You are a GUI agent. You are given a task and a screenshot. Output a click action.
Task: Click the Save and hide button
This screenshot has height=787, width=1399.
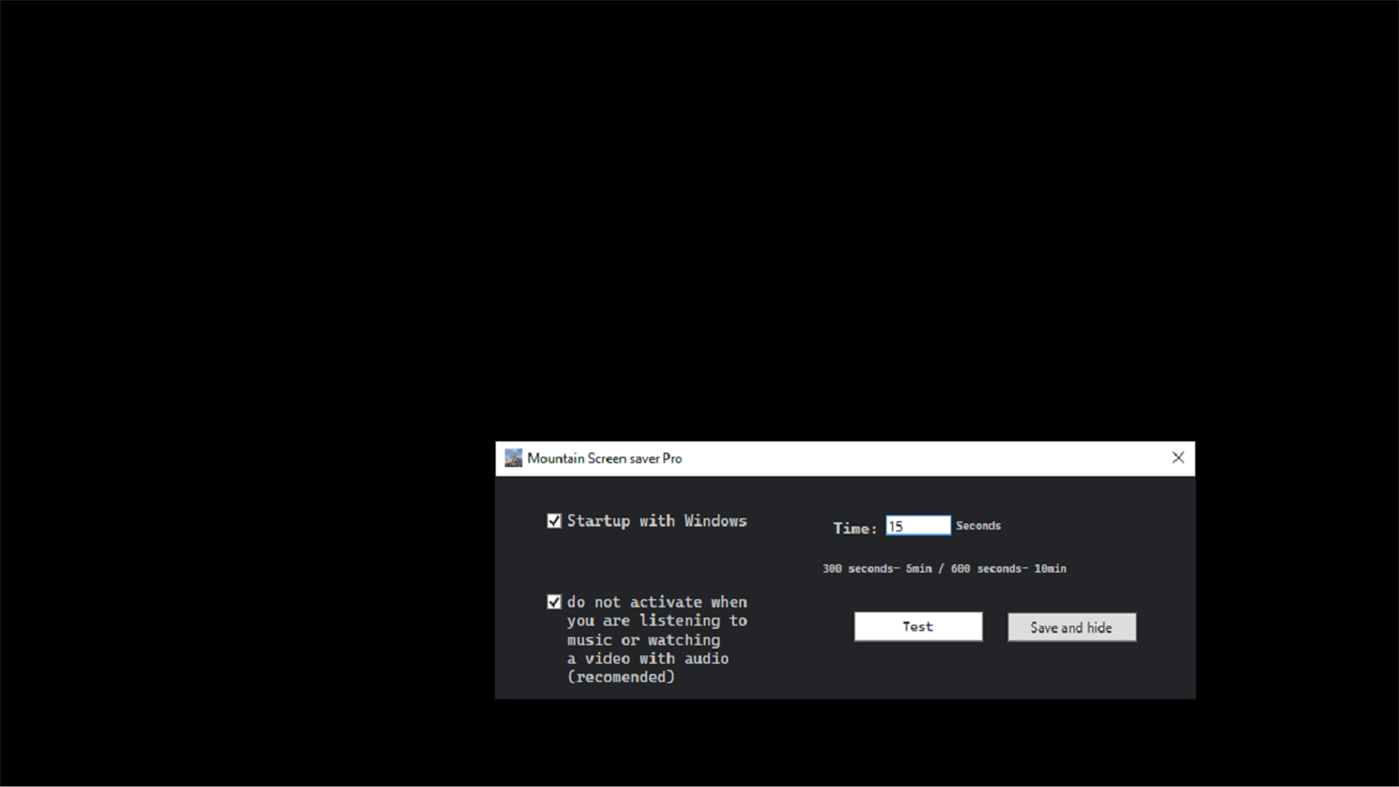click(x=1071, y=628)
